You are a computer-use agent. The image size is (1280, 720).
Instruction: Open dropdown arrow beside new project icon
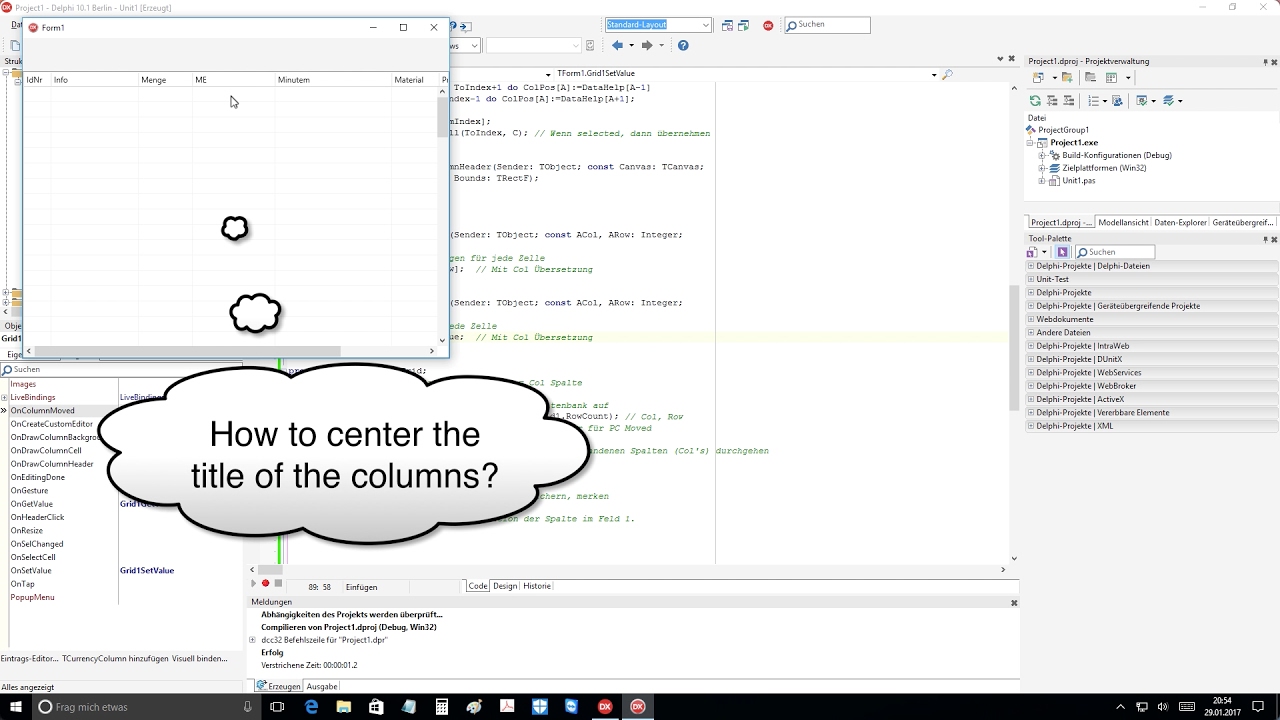1053,77
